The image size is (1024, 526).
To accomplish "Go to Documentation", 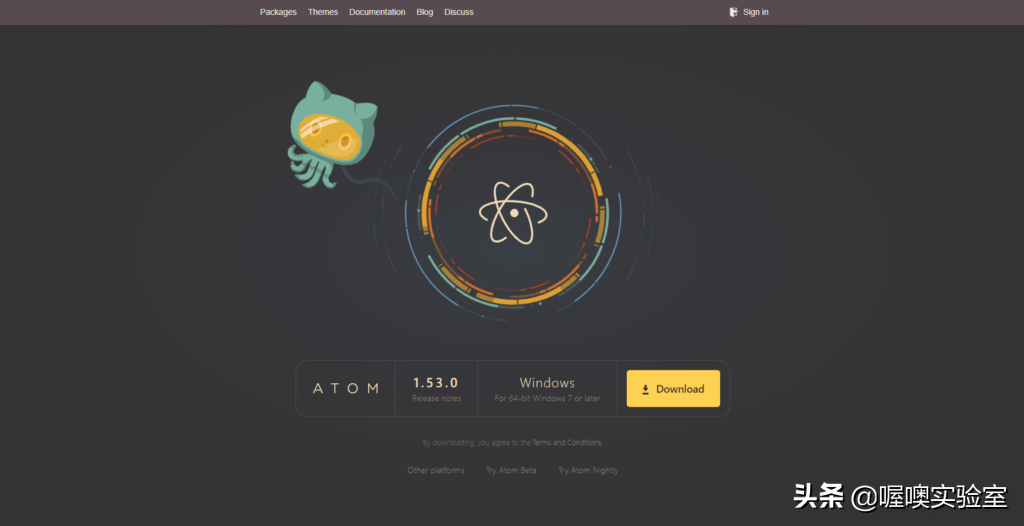I will (377, 12).
